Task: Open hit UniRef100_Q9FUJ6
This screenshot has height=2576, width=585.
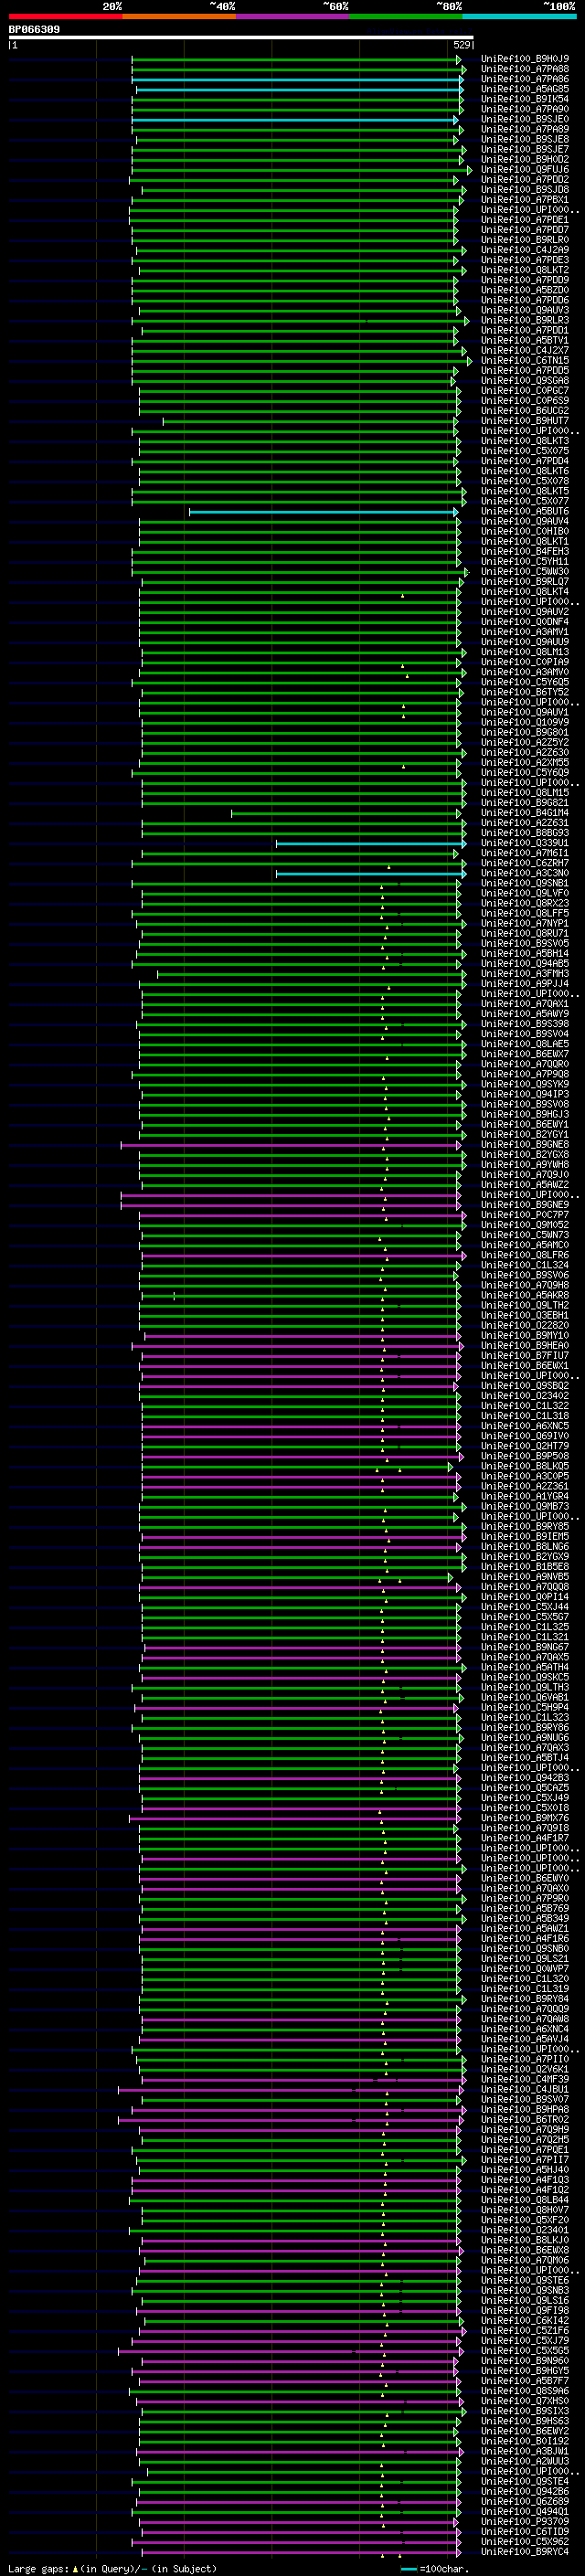Action: coord(525,170)
